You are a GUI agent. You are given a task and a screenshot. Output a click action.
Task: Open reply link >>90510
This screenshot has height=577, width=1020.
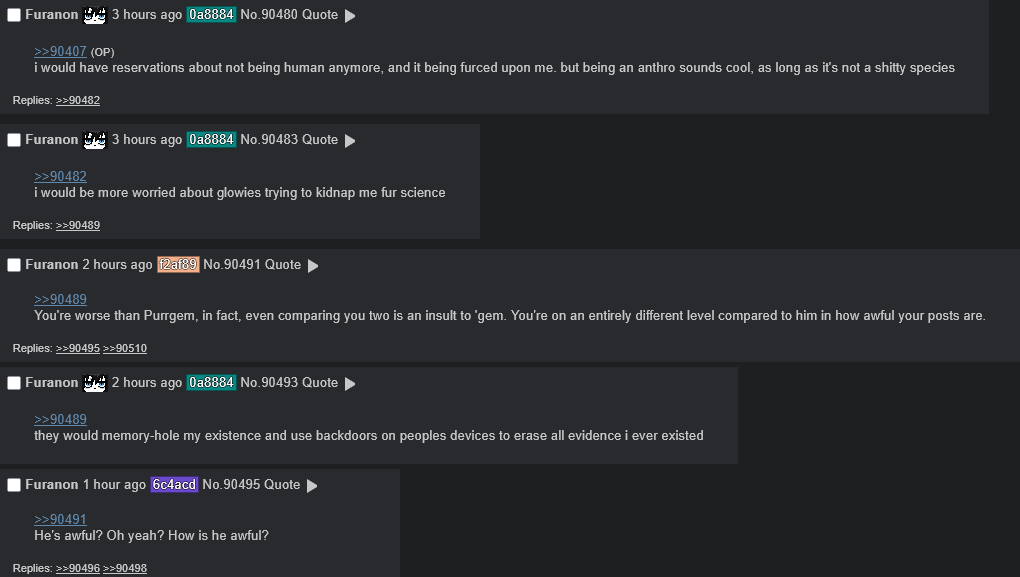125,348
